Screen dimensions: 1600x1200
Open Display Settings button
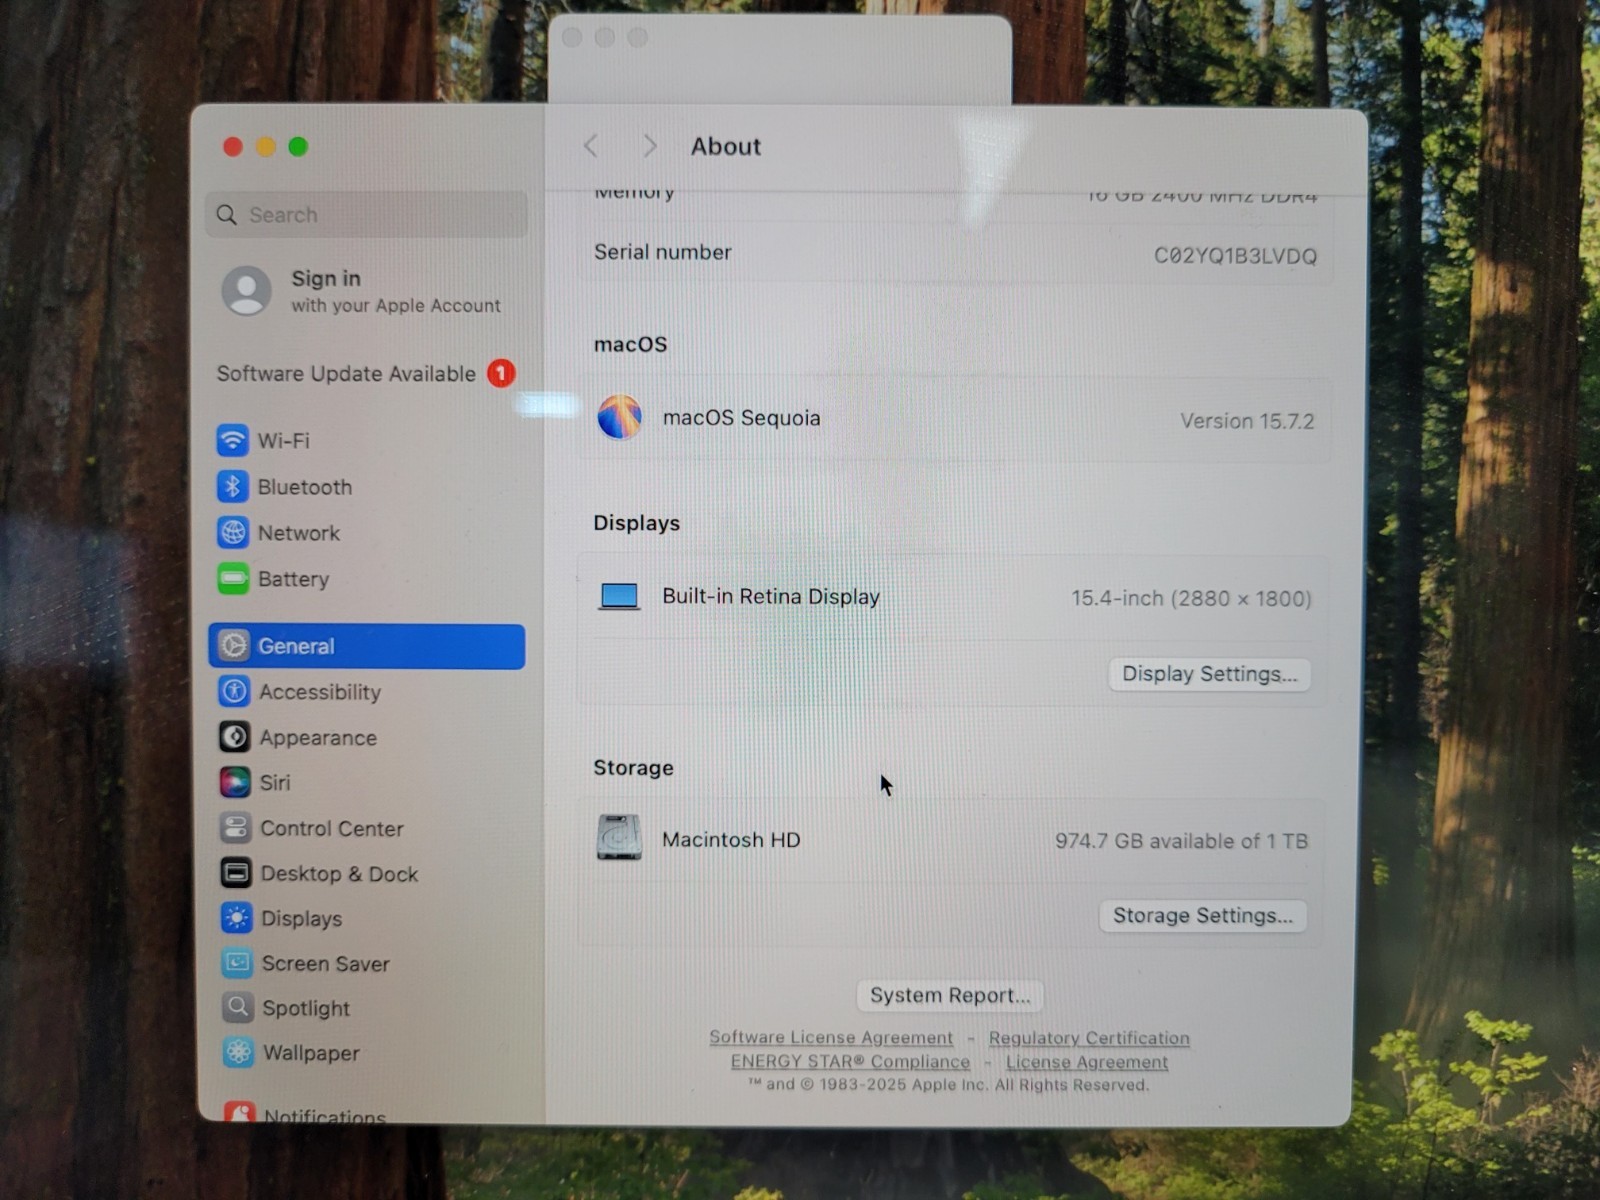coord(1209,674)
